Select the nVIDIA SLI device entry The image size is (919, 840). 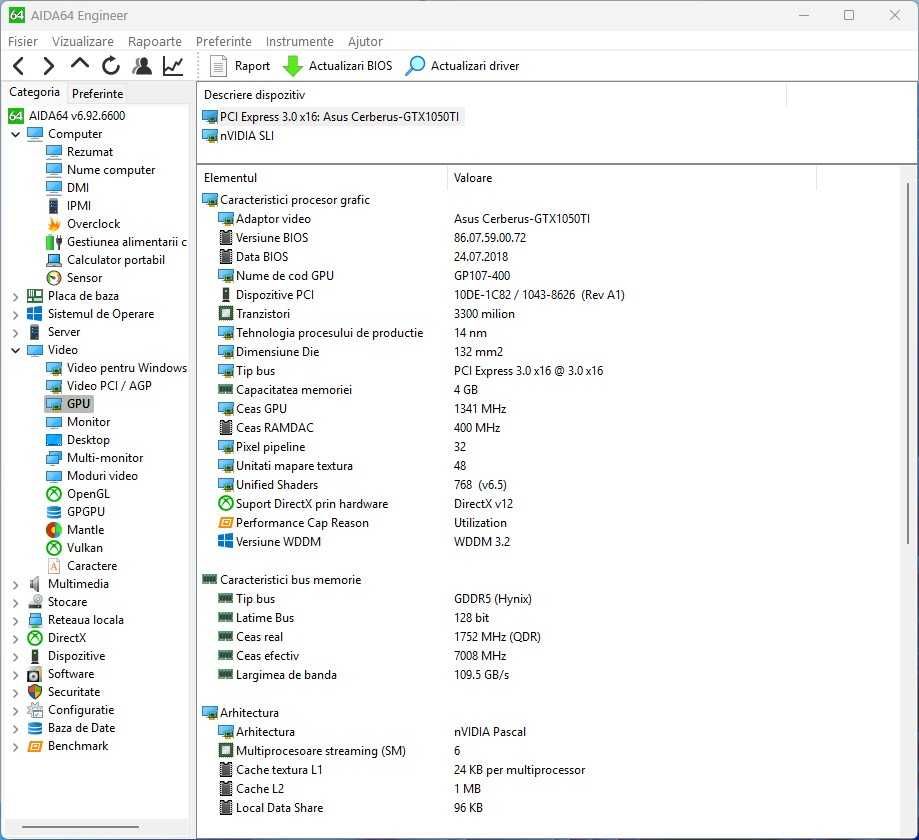click(x=239, y=136)
